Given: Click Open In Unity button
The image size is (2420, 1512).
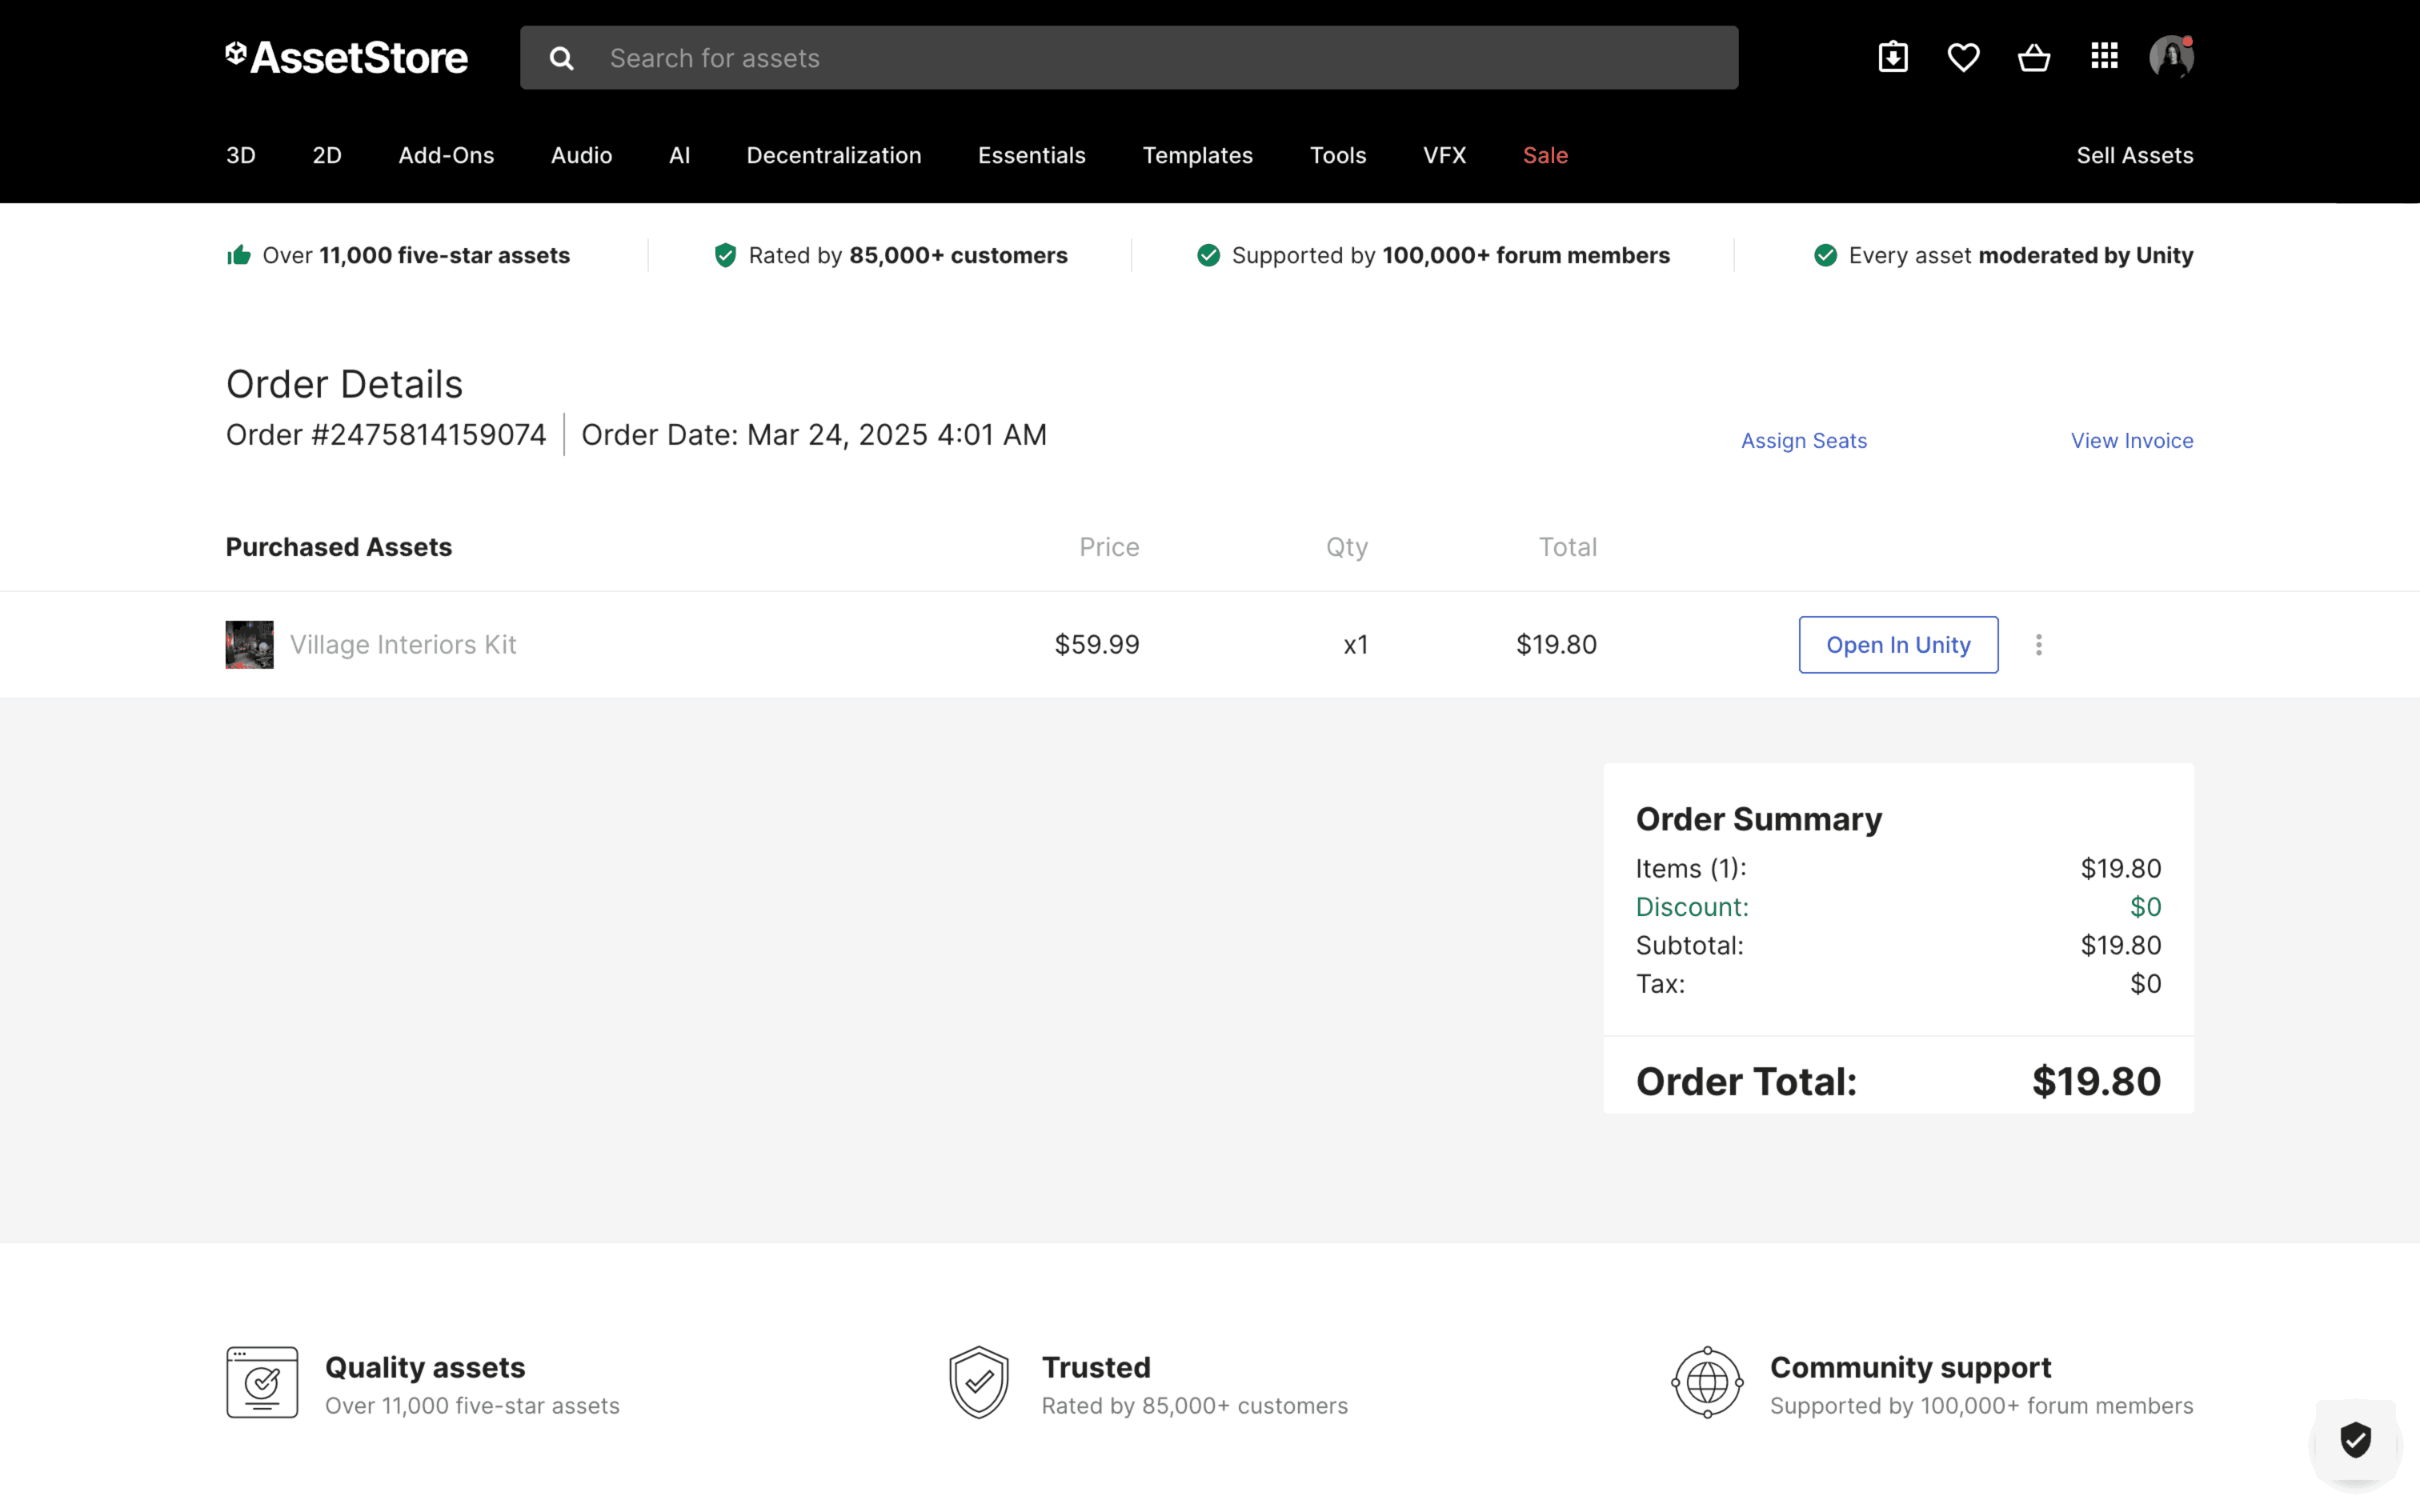Looking at the screenshot, I should [1897, 645].
